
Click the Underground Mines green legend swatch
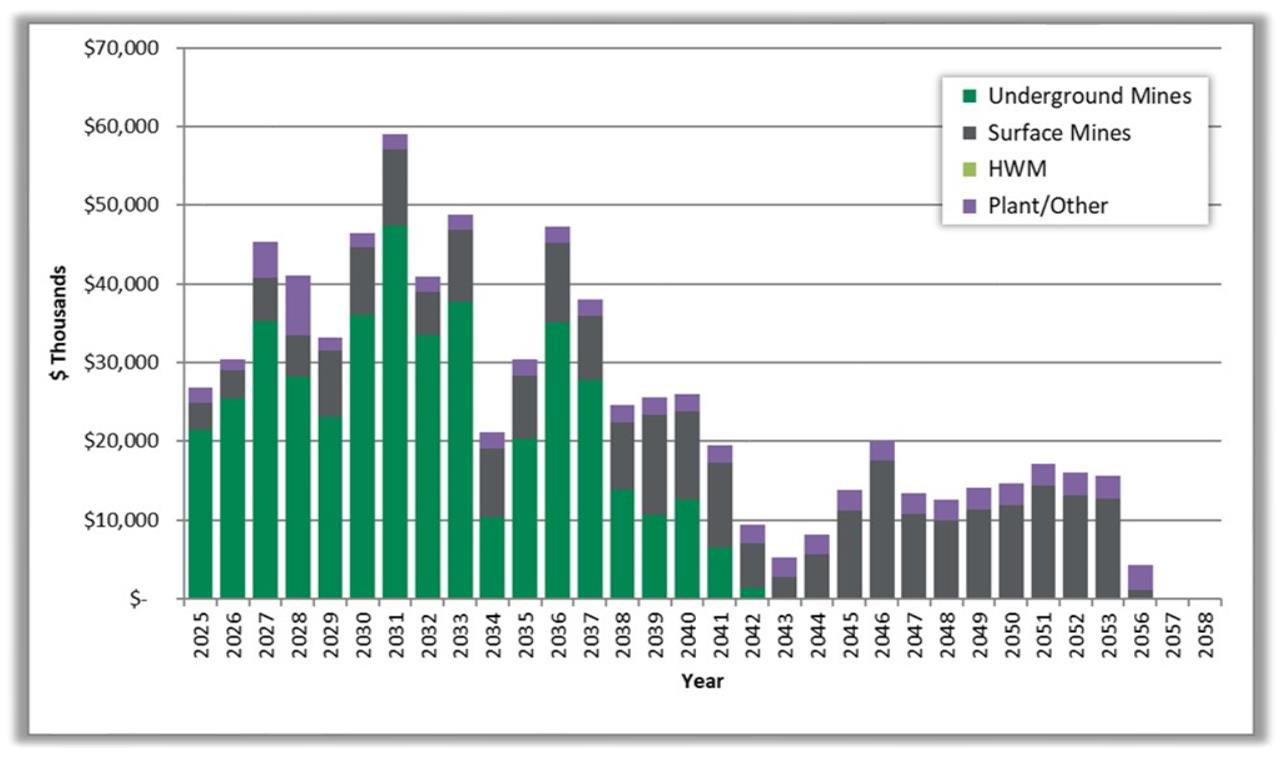point(969,97)
